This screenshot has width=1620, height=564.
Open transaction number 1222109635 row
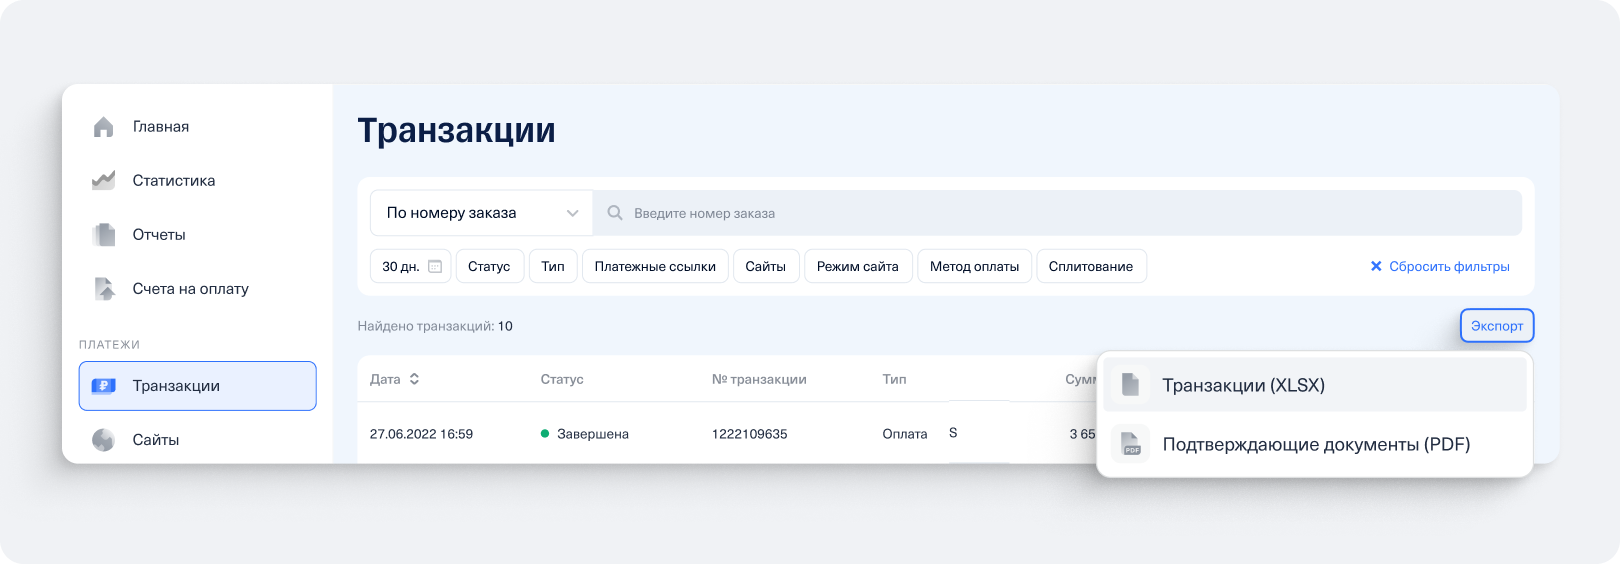(x=749, y=434)
